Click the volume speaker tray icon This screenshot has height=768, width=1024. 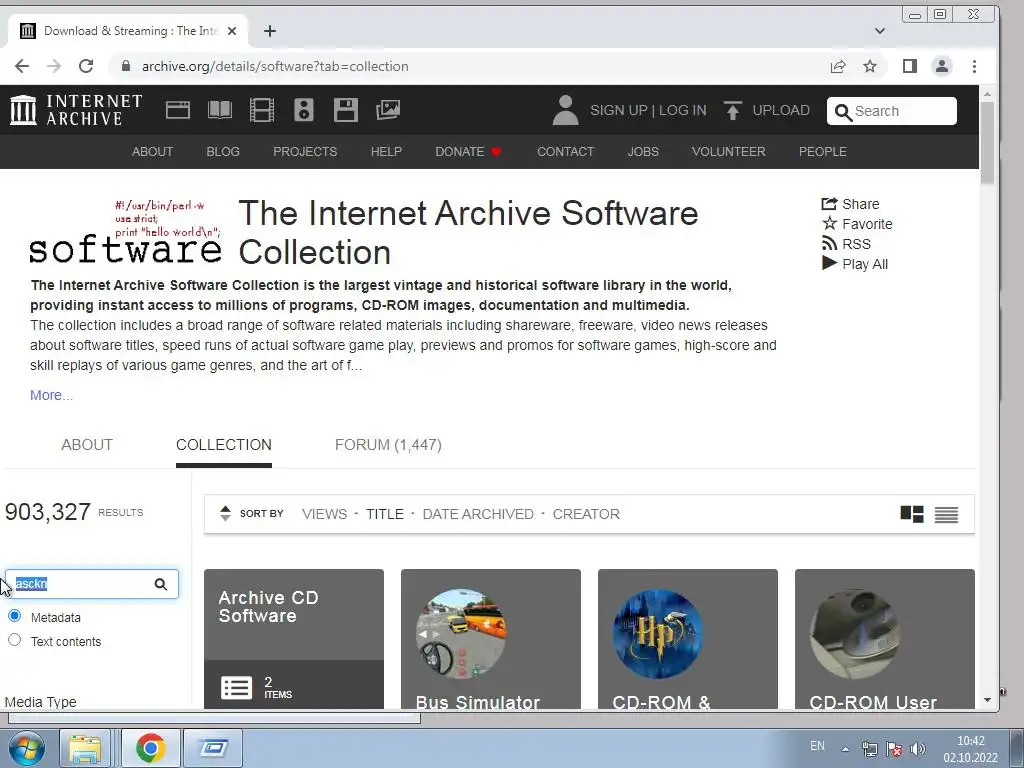click(x=918, y=749)
